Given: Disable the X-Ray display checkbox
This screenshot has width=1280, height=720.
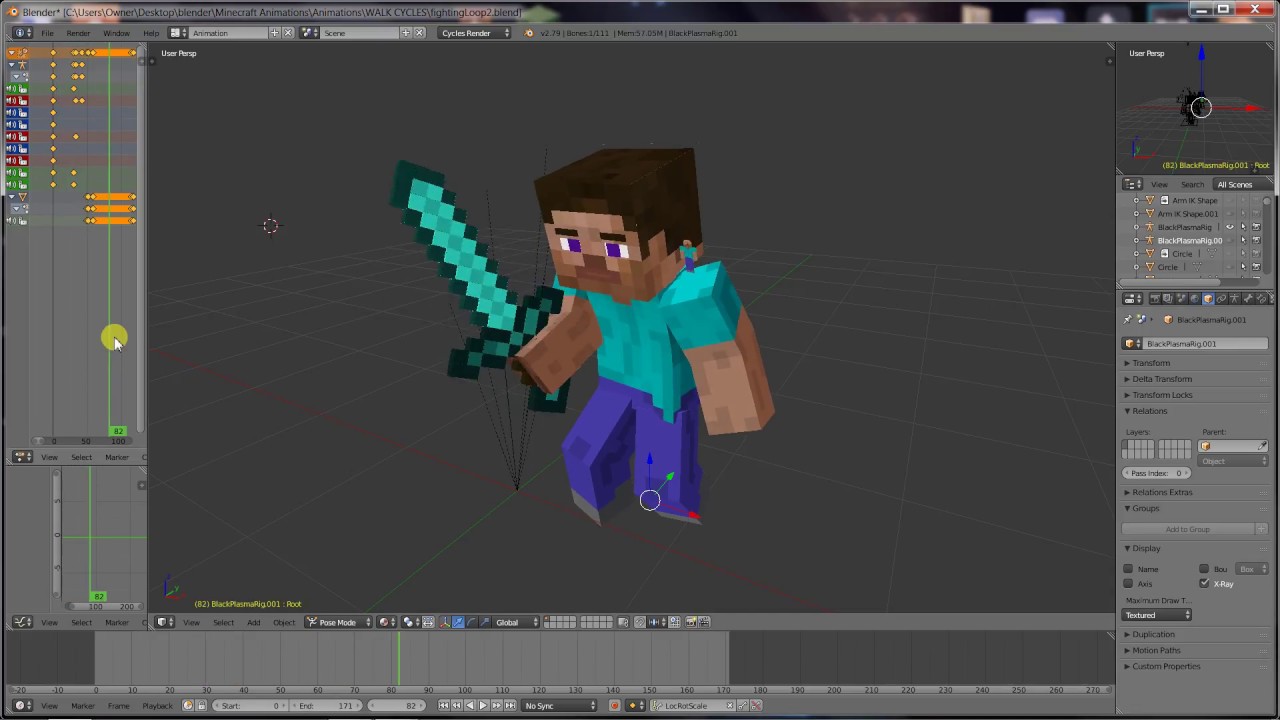Looking at the screenshot, I should click(x=1204, y=584).
